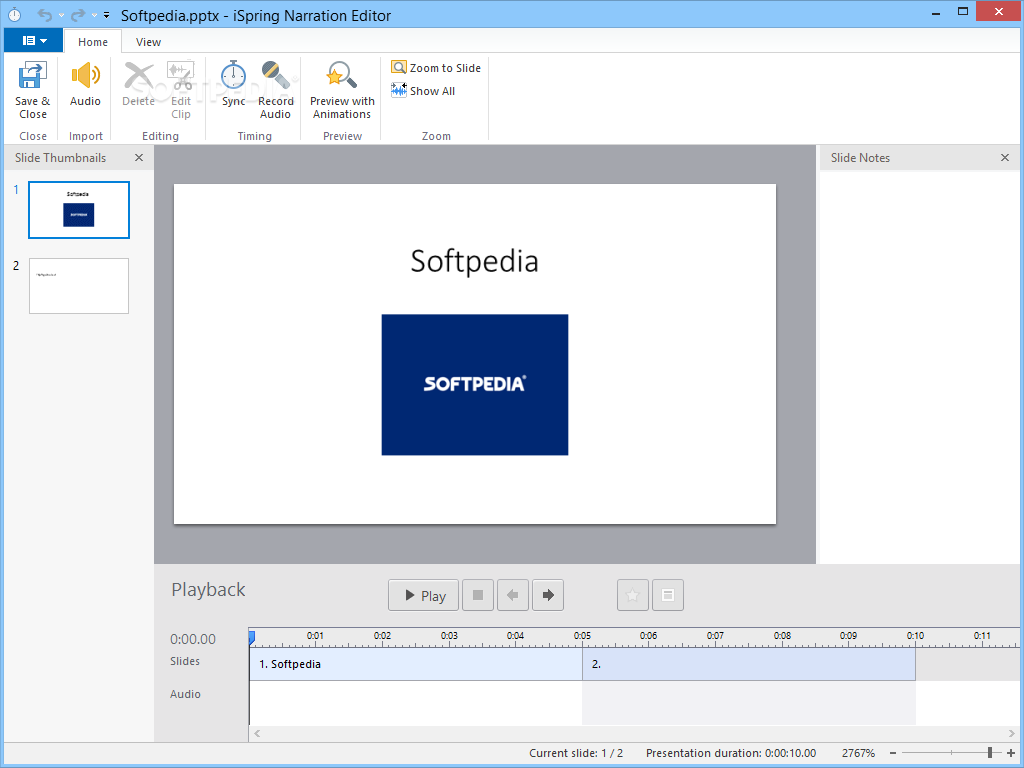This screenshot has height=768, width=1024.
Task: Click the 'Current slide: 1 / 2' status text
Action: click(576, 753)
